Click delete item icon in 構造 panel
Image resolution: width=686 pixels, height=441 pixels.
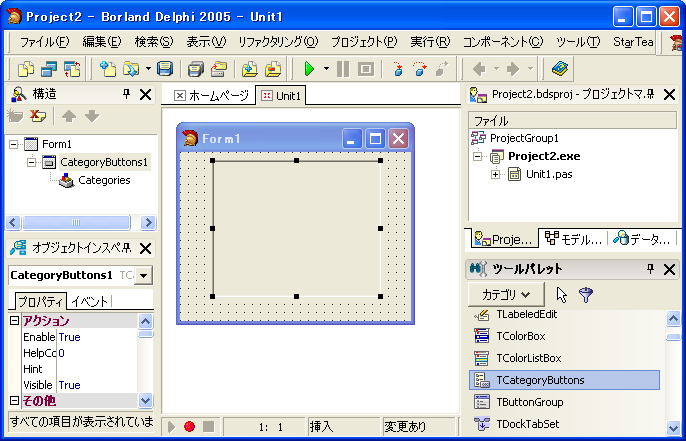(38, 116)
